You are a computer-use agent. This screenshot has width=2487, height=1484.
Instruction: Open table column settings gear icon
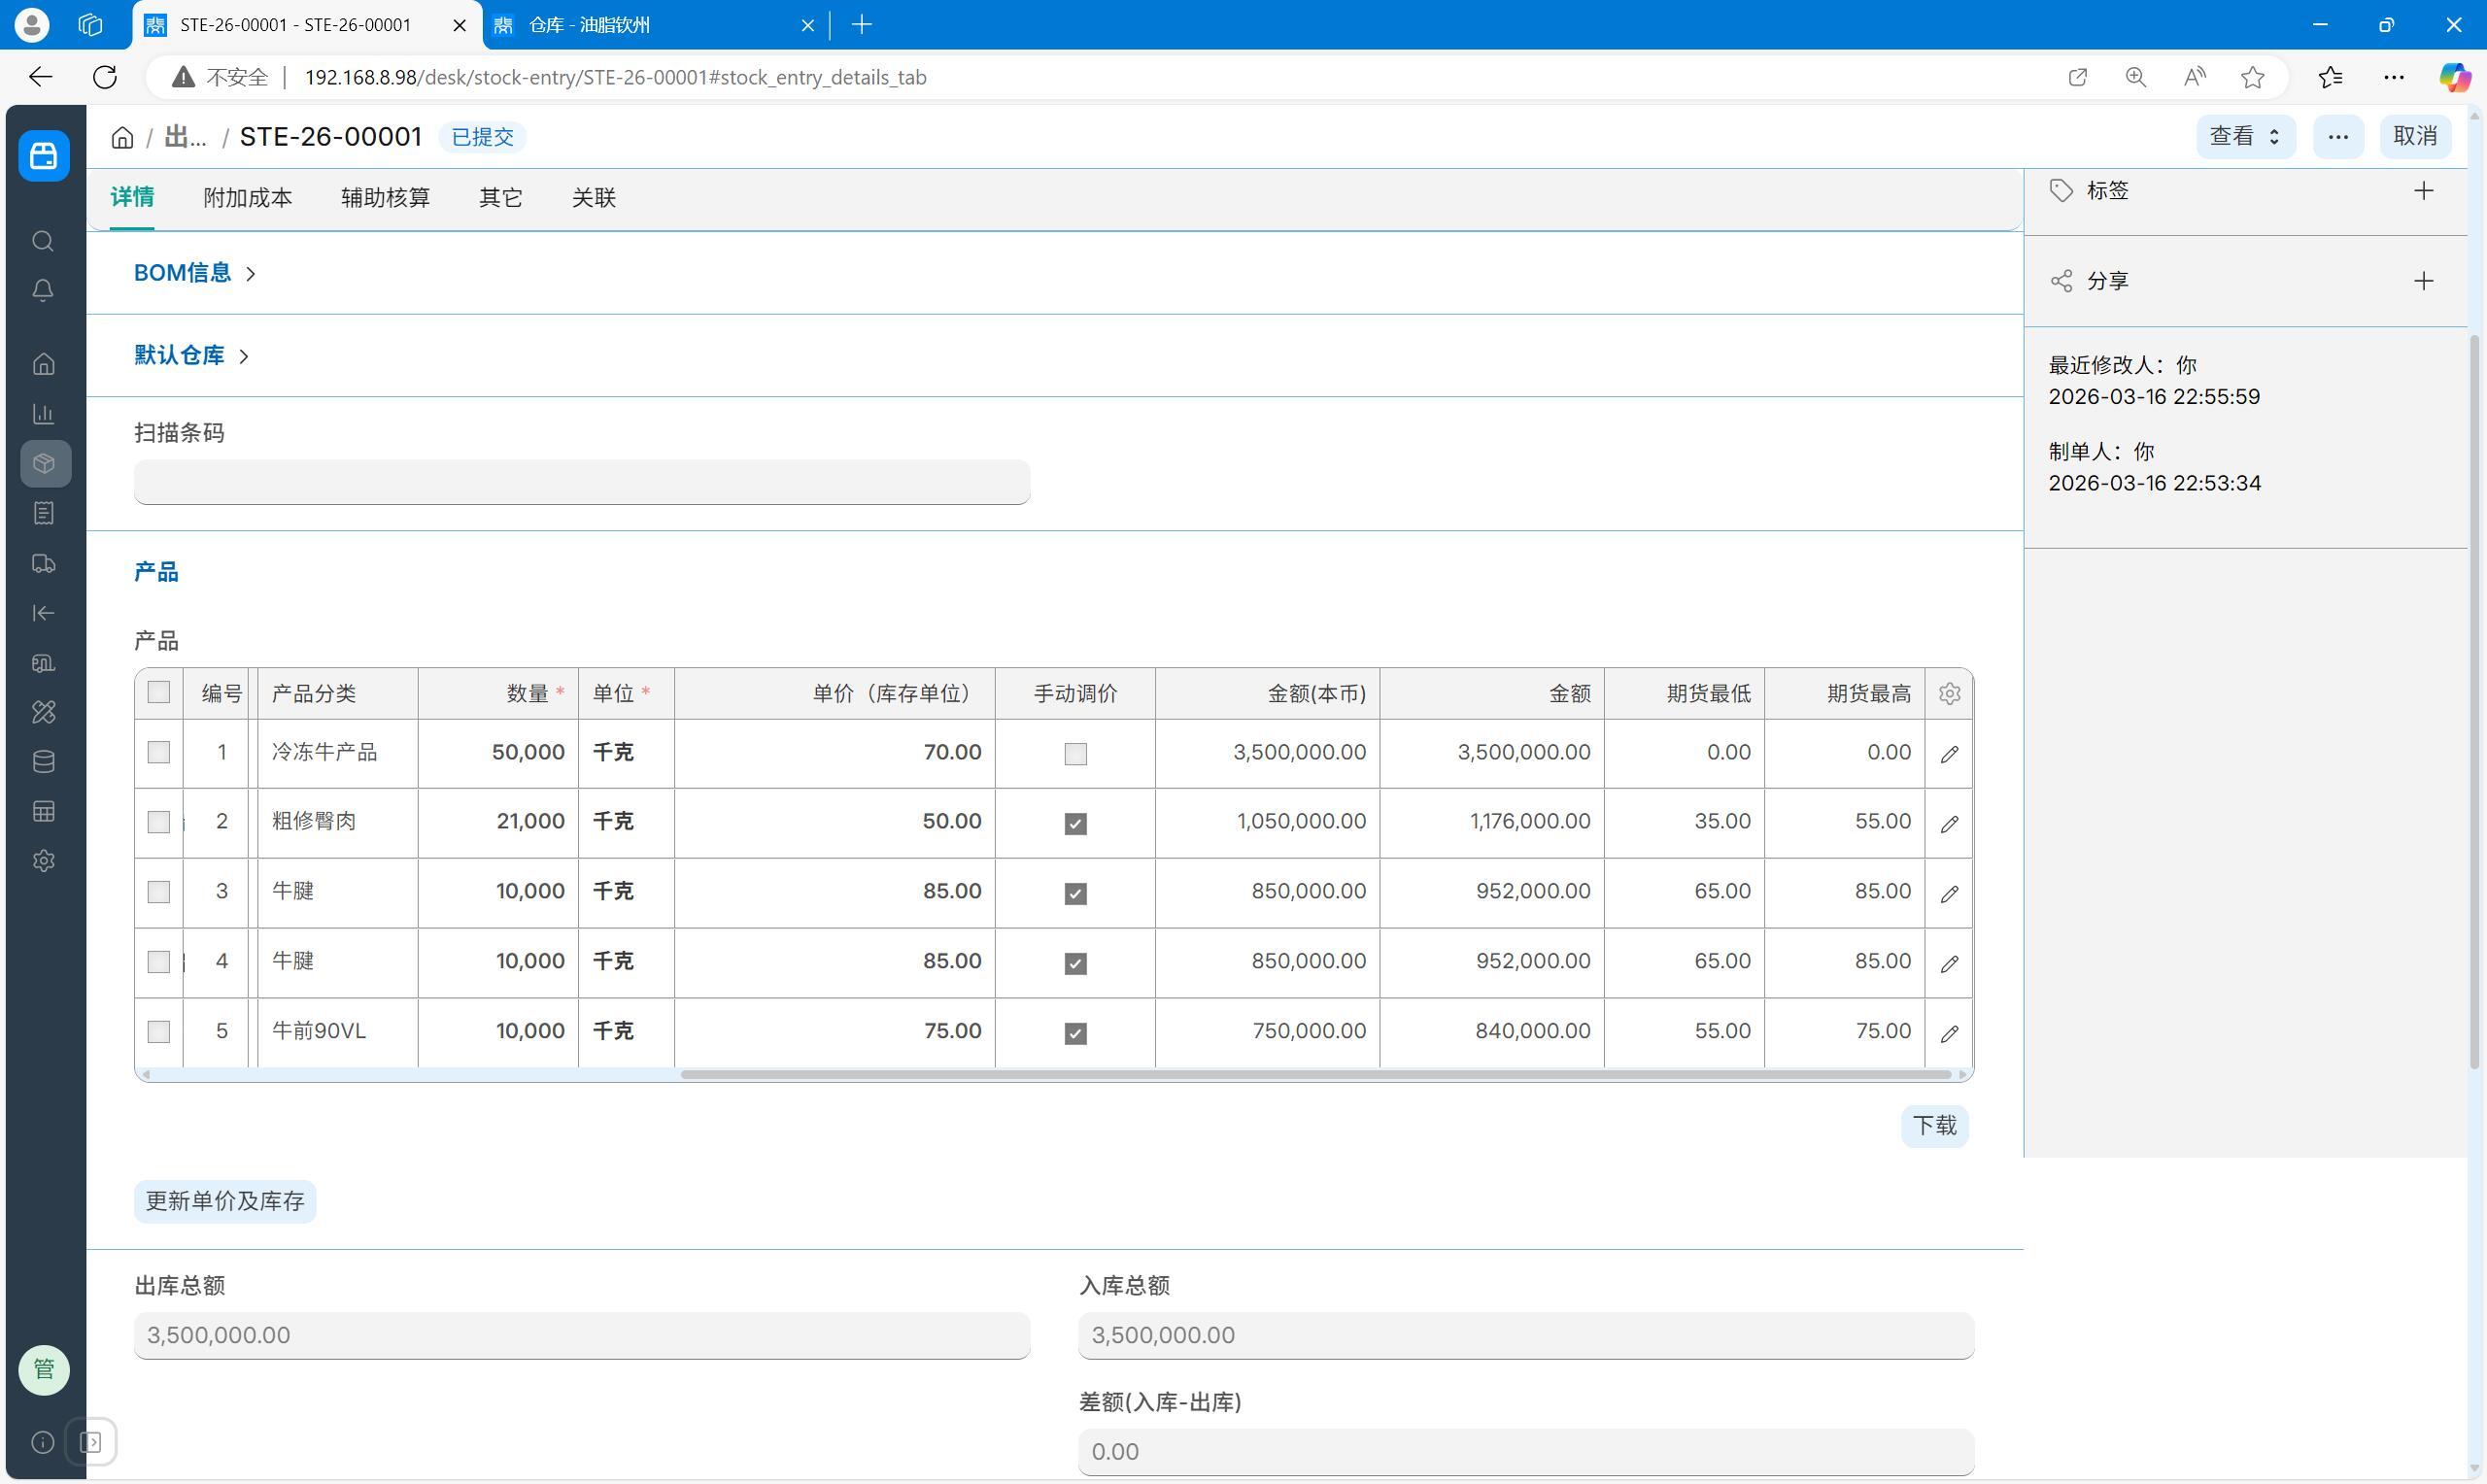click(1949, 693)
